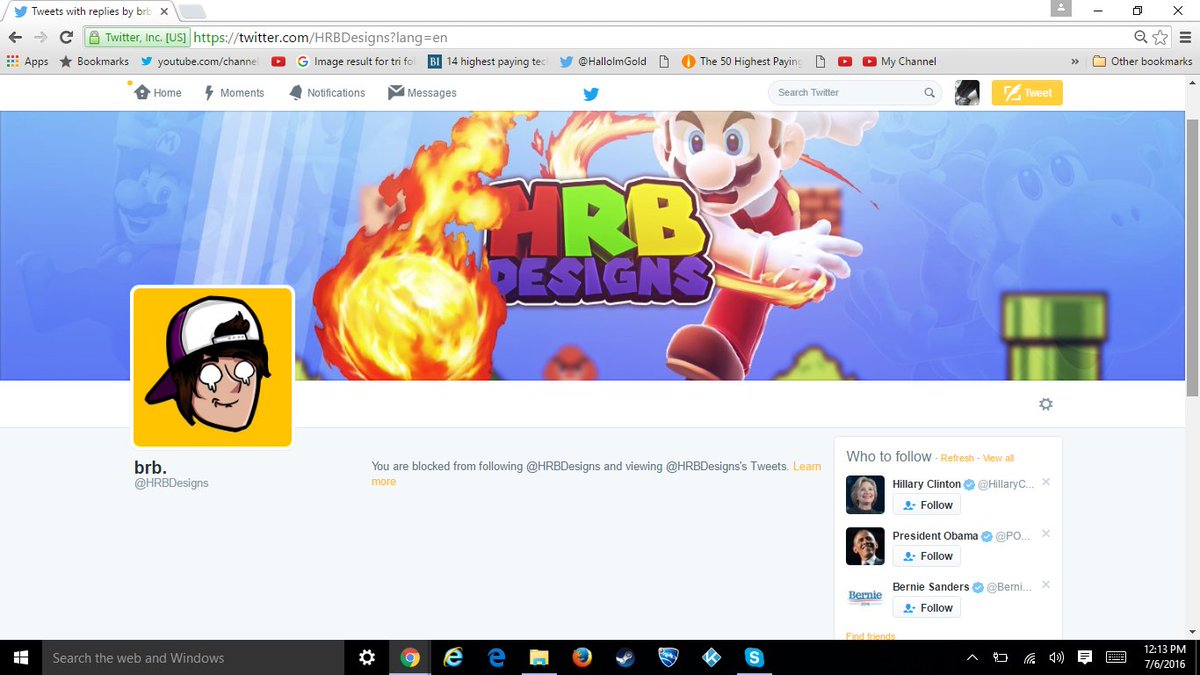Open the My Channel bookmark
Image resolution: width=1200 pixels, height=675 pixels.
(x=899, y=61)
